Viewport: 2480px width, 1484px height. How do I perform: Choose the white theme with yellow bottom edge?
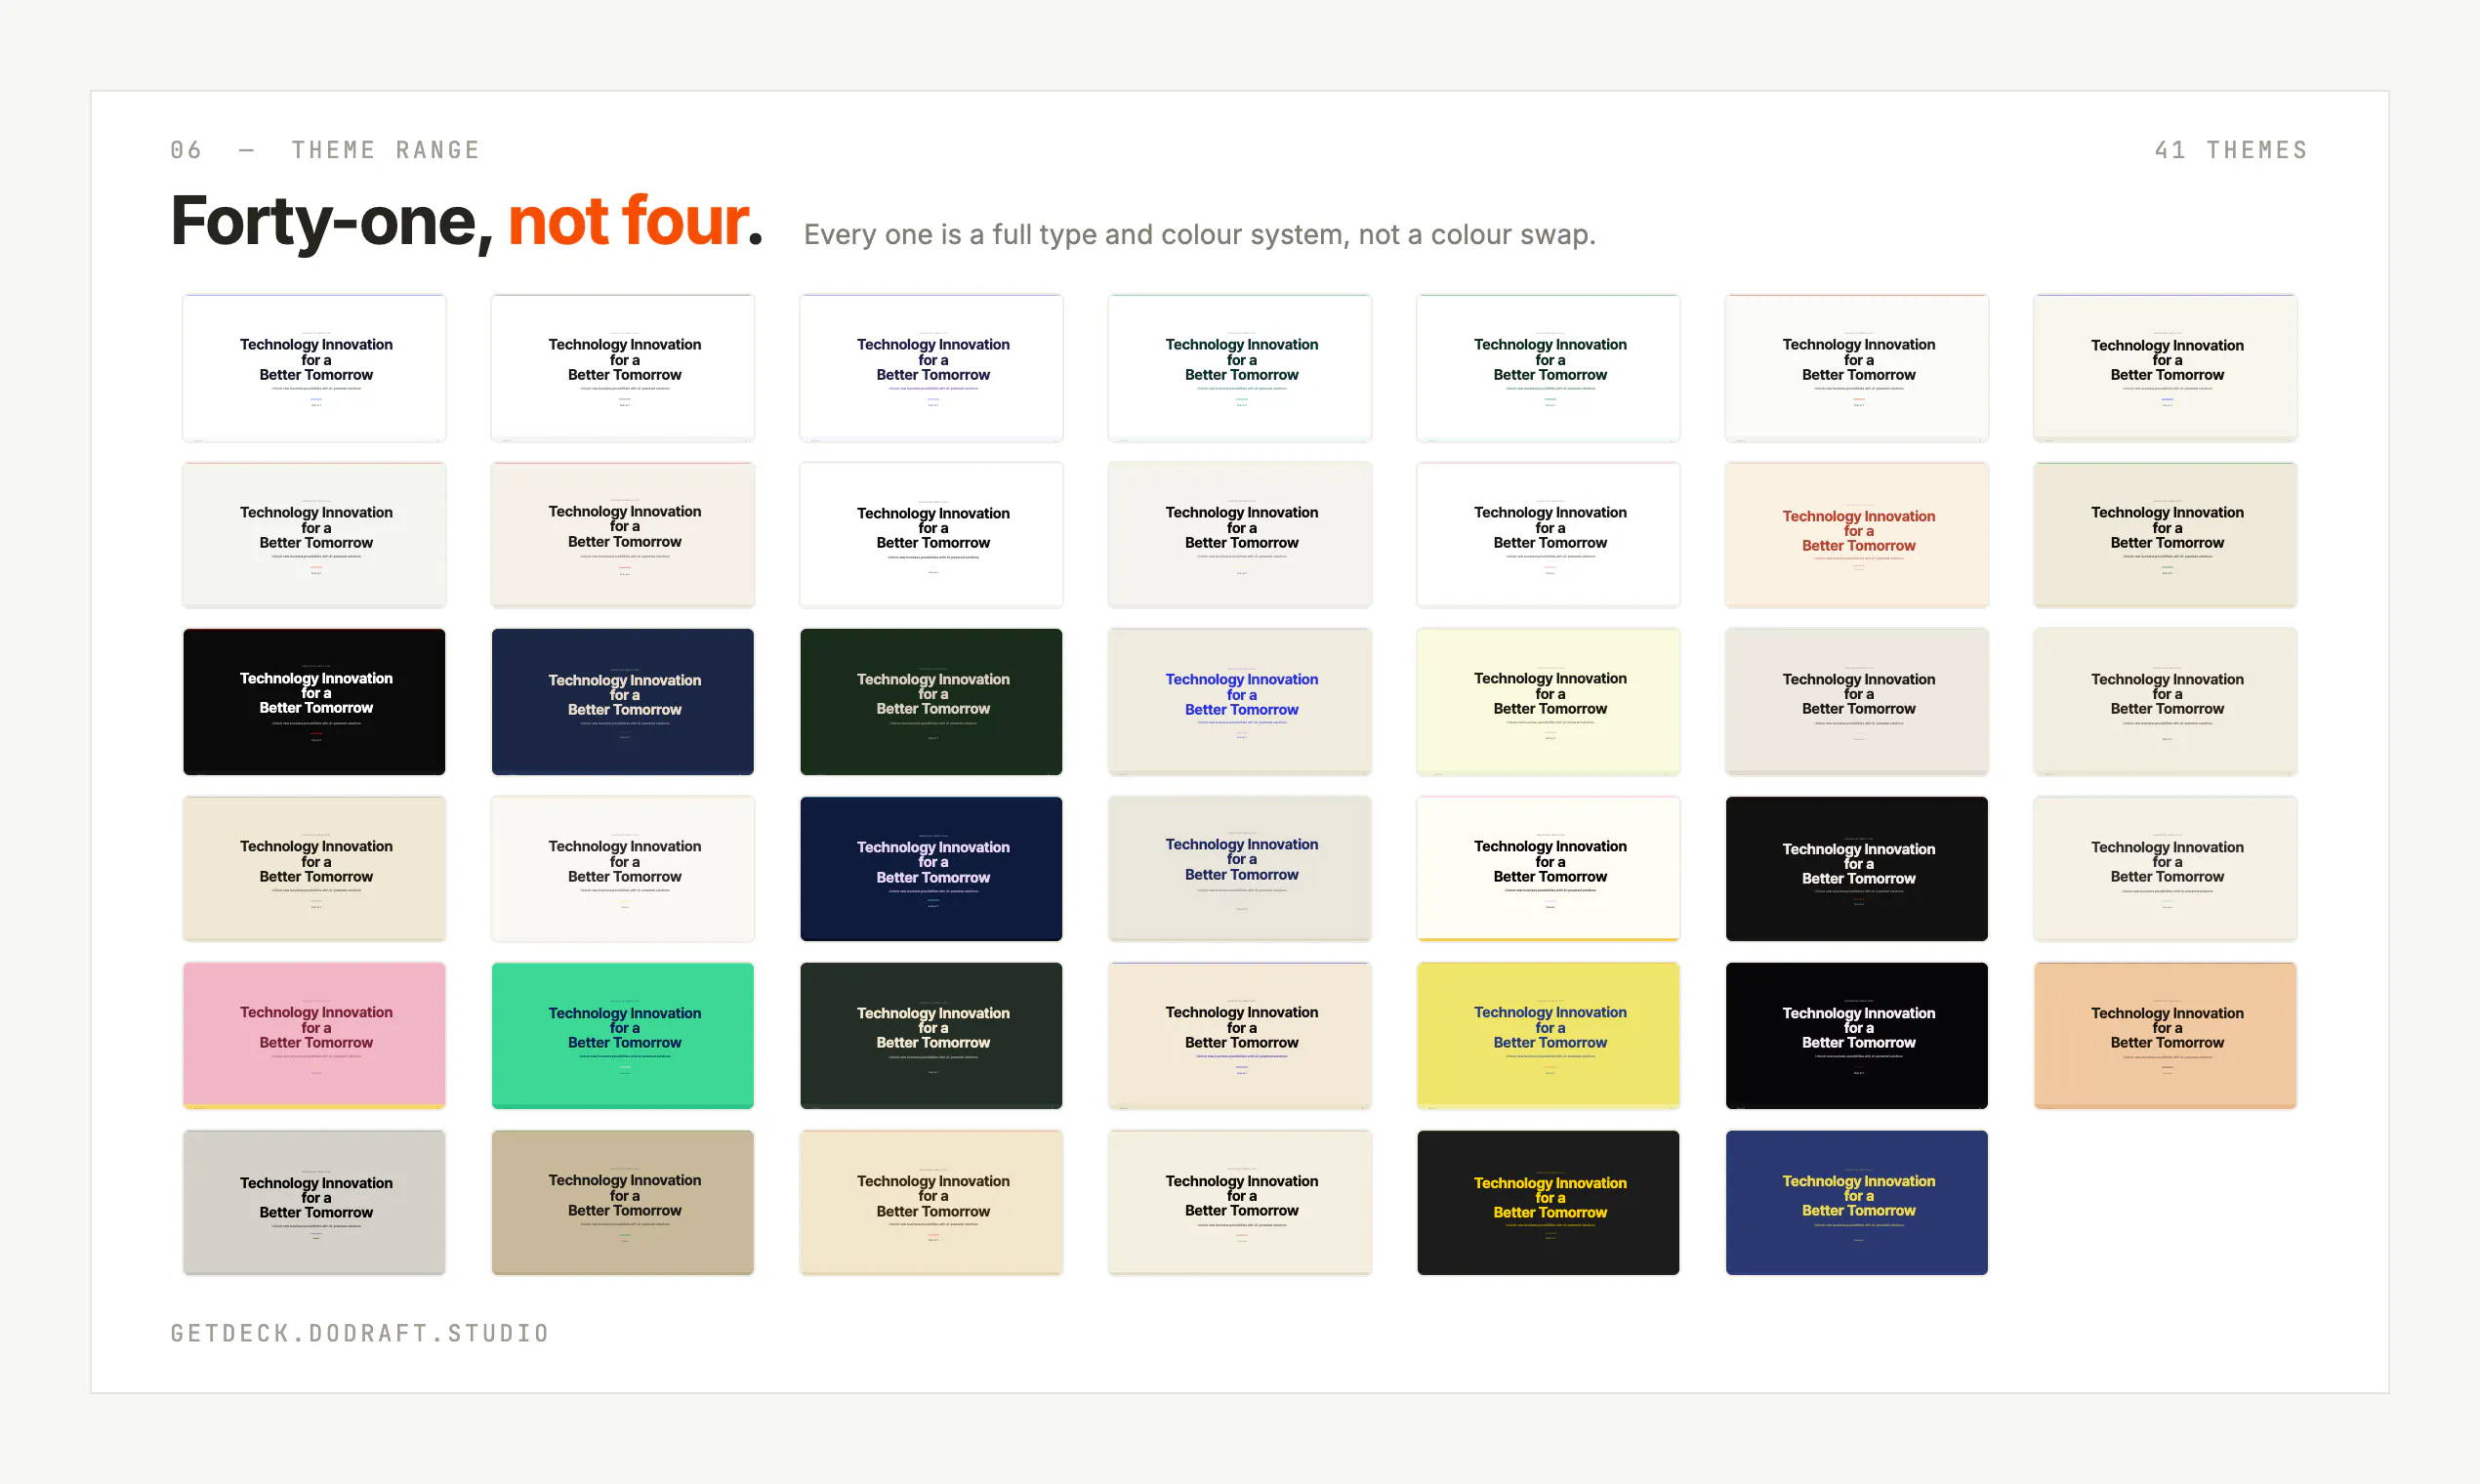[x=1548, y=868]
